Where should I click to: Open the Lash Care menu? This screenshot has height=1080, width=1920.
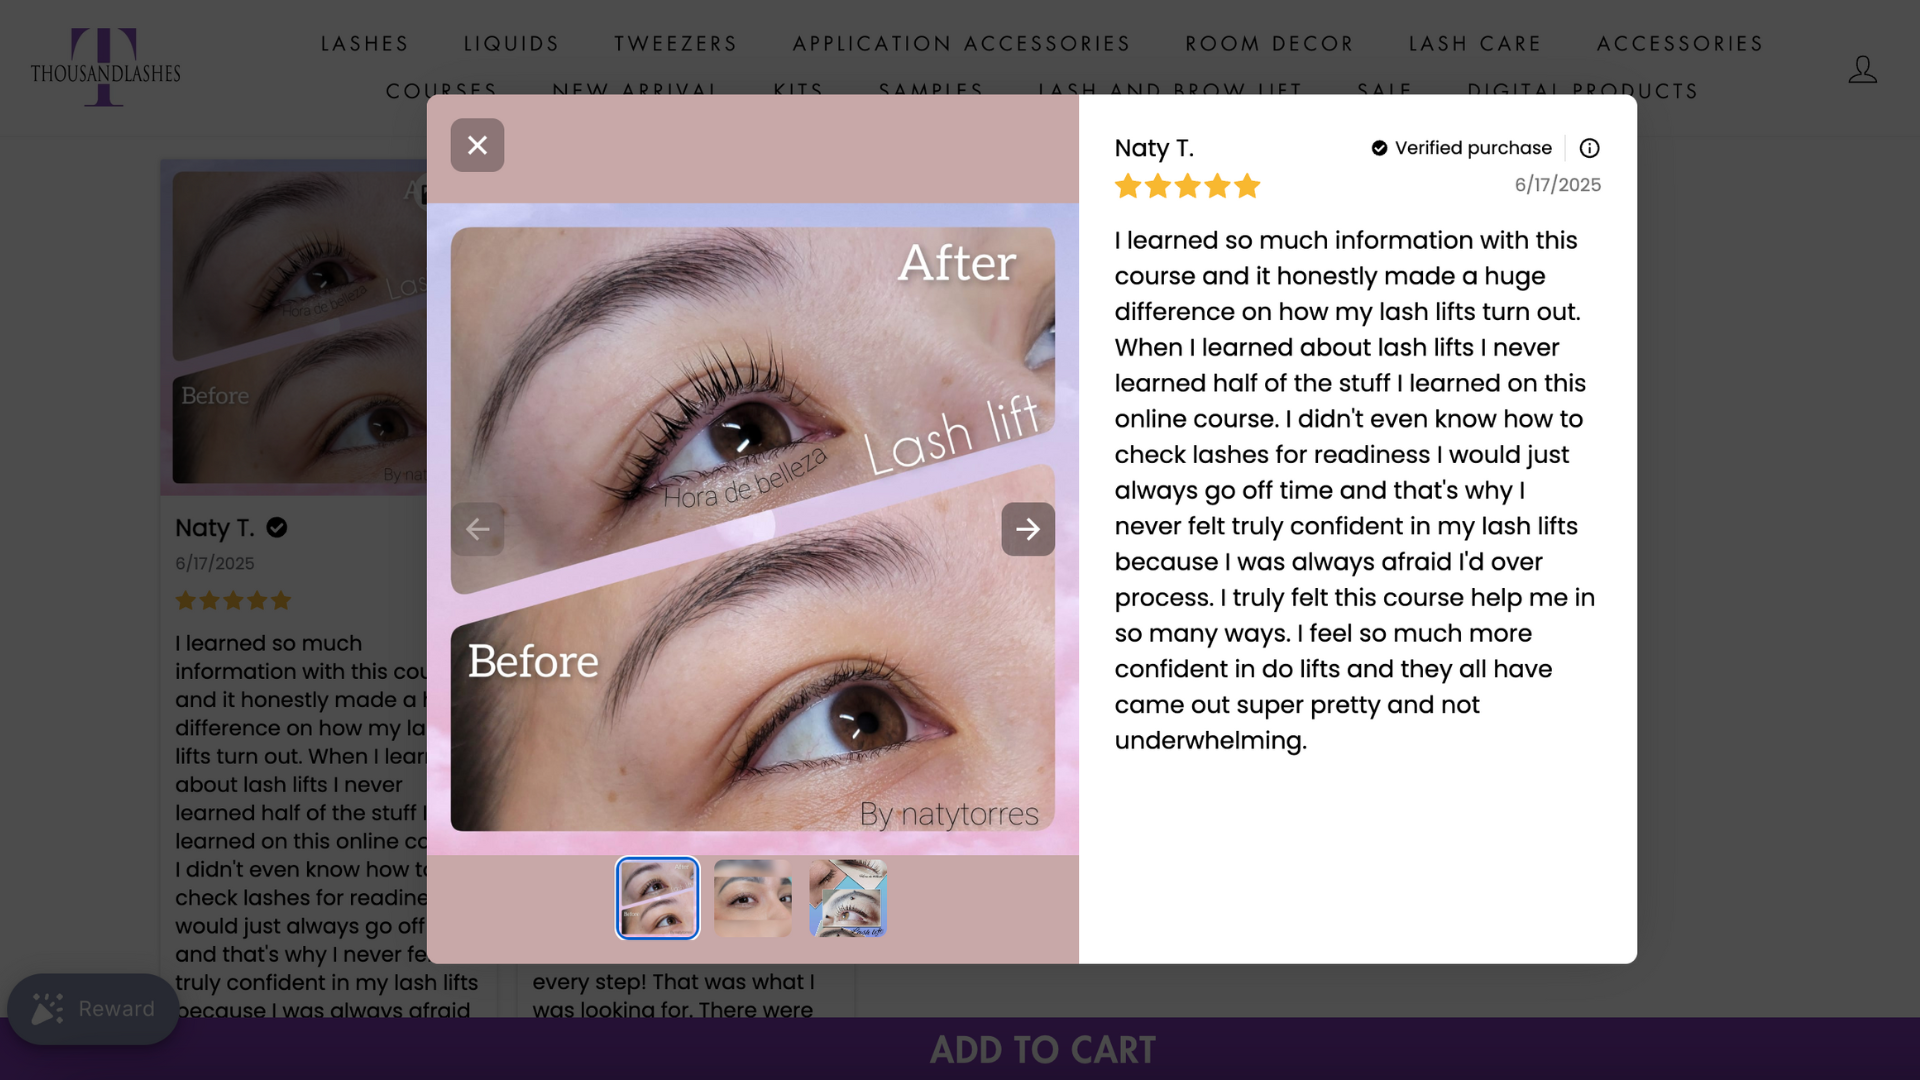click(x=1476, y=44)
